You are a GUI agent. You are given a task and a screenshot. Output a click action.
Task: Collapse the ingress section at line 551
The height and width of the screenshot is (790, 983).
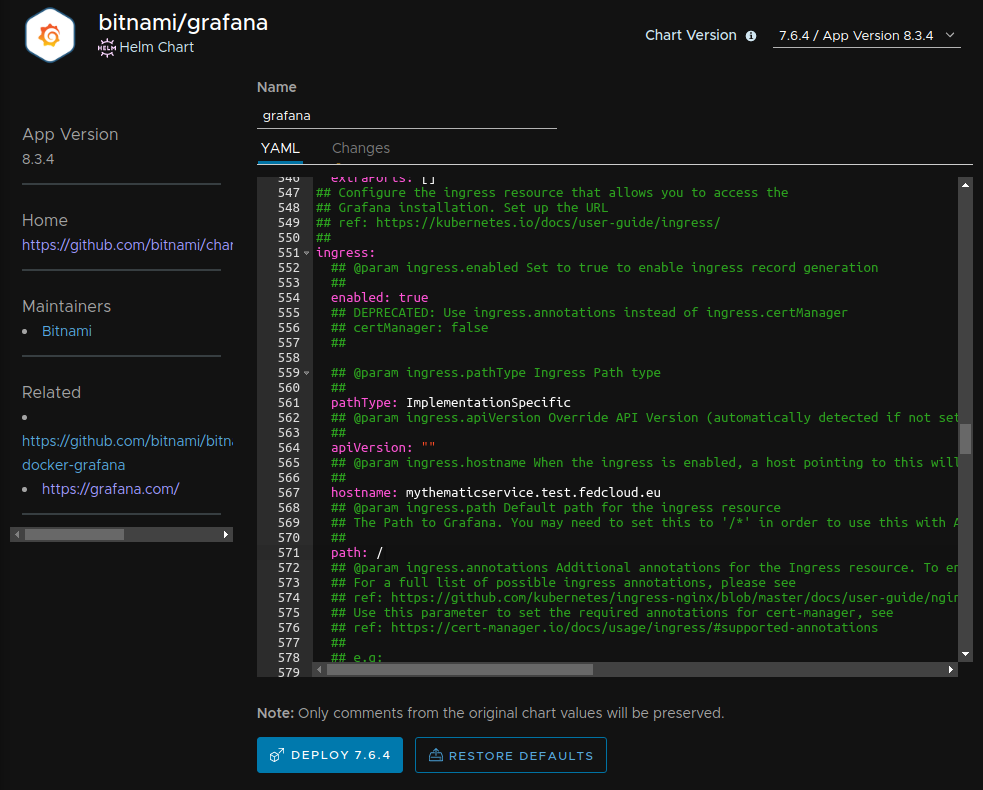(x=307, y=253)
